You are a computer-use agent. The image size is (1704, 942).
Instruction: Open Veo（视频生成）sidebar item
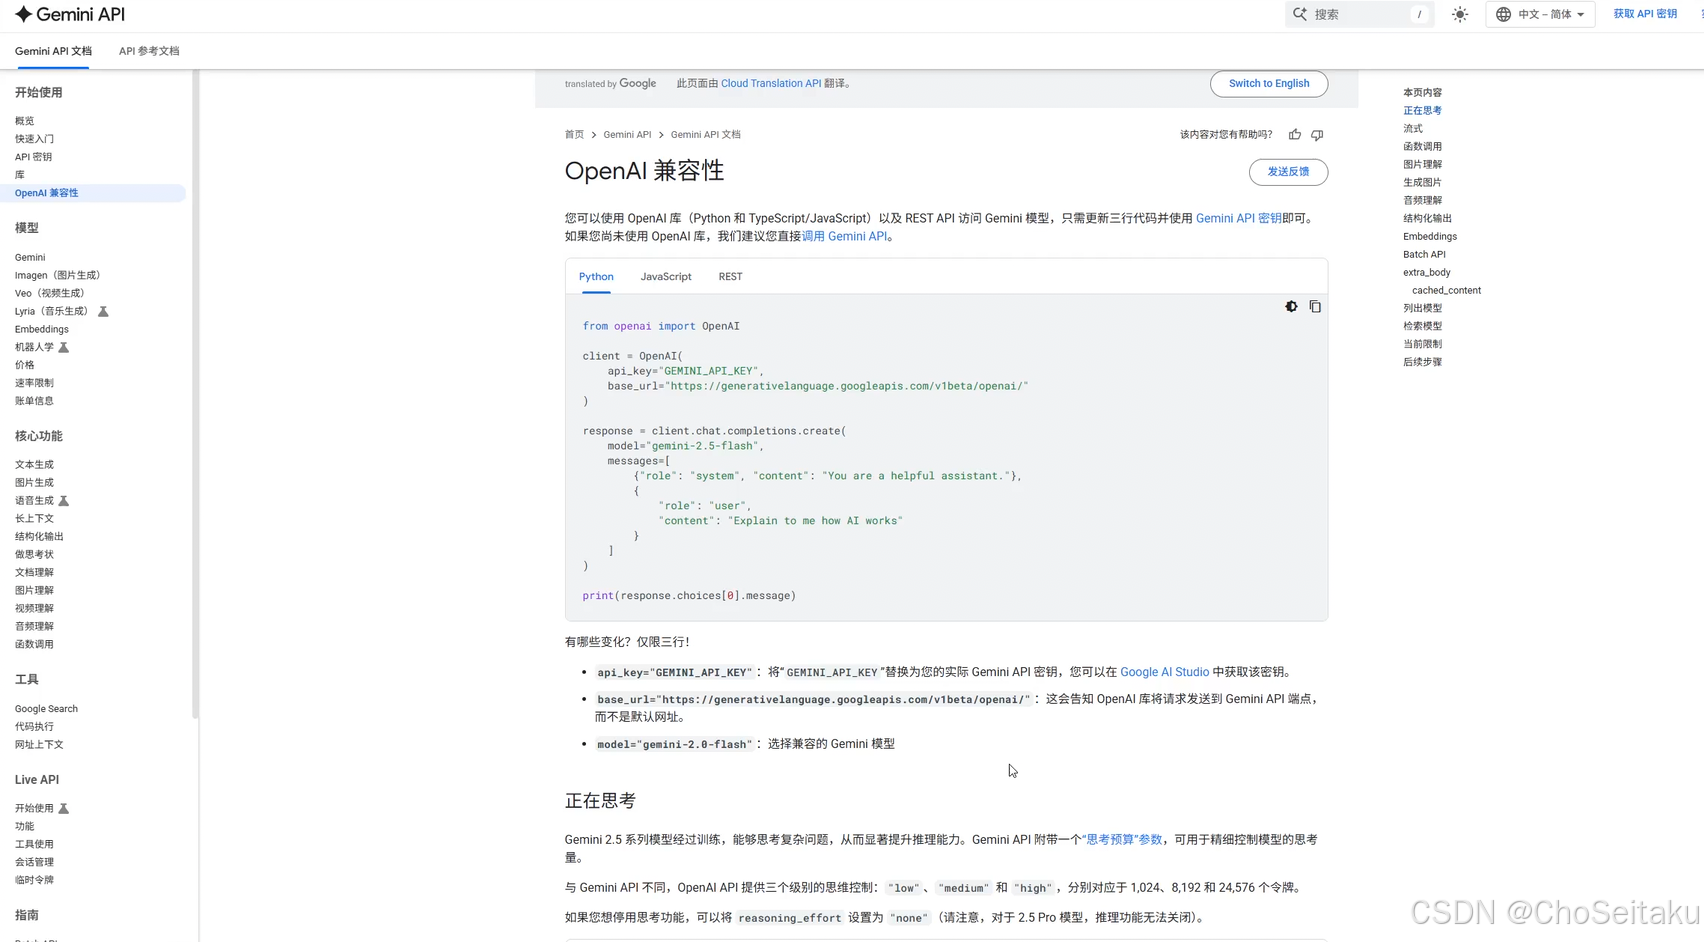(50, 293)
